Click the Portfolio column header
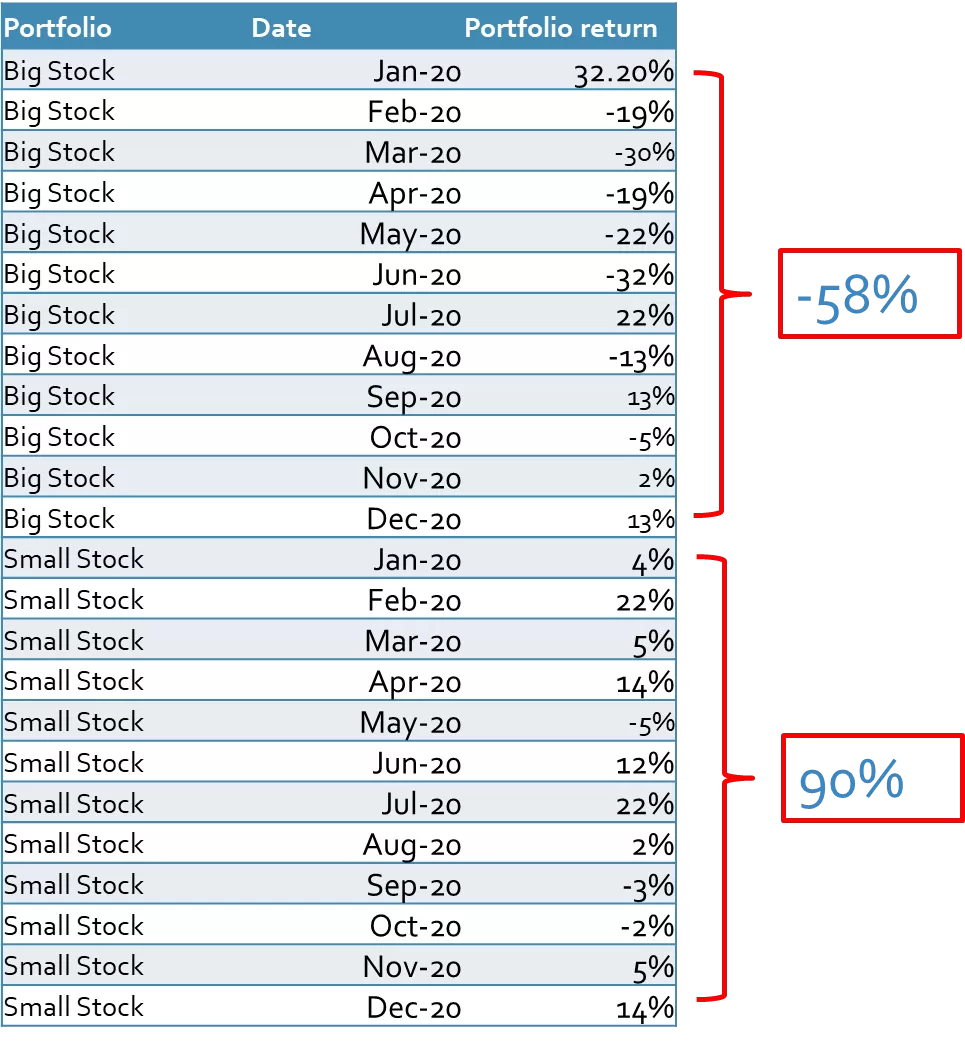The width and height of the screenshot is (965, 1047). [x=57, y=28]
